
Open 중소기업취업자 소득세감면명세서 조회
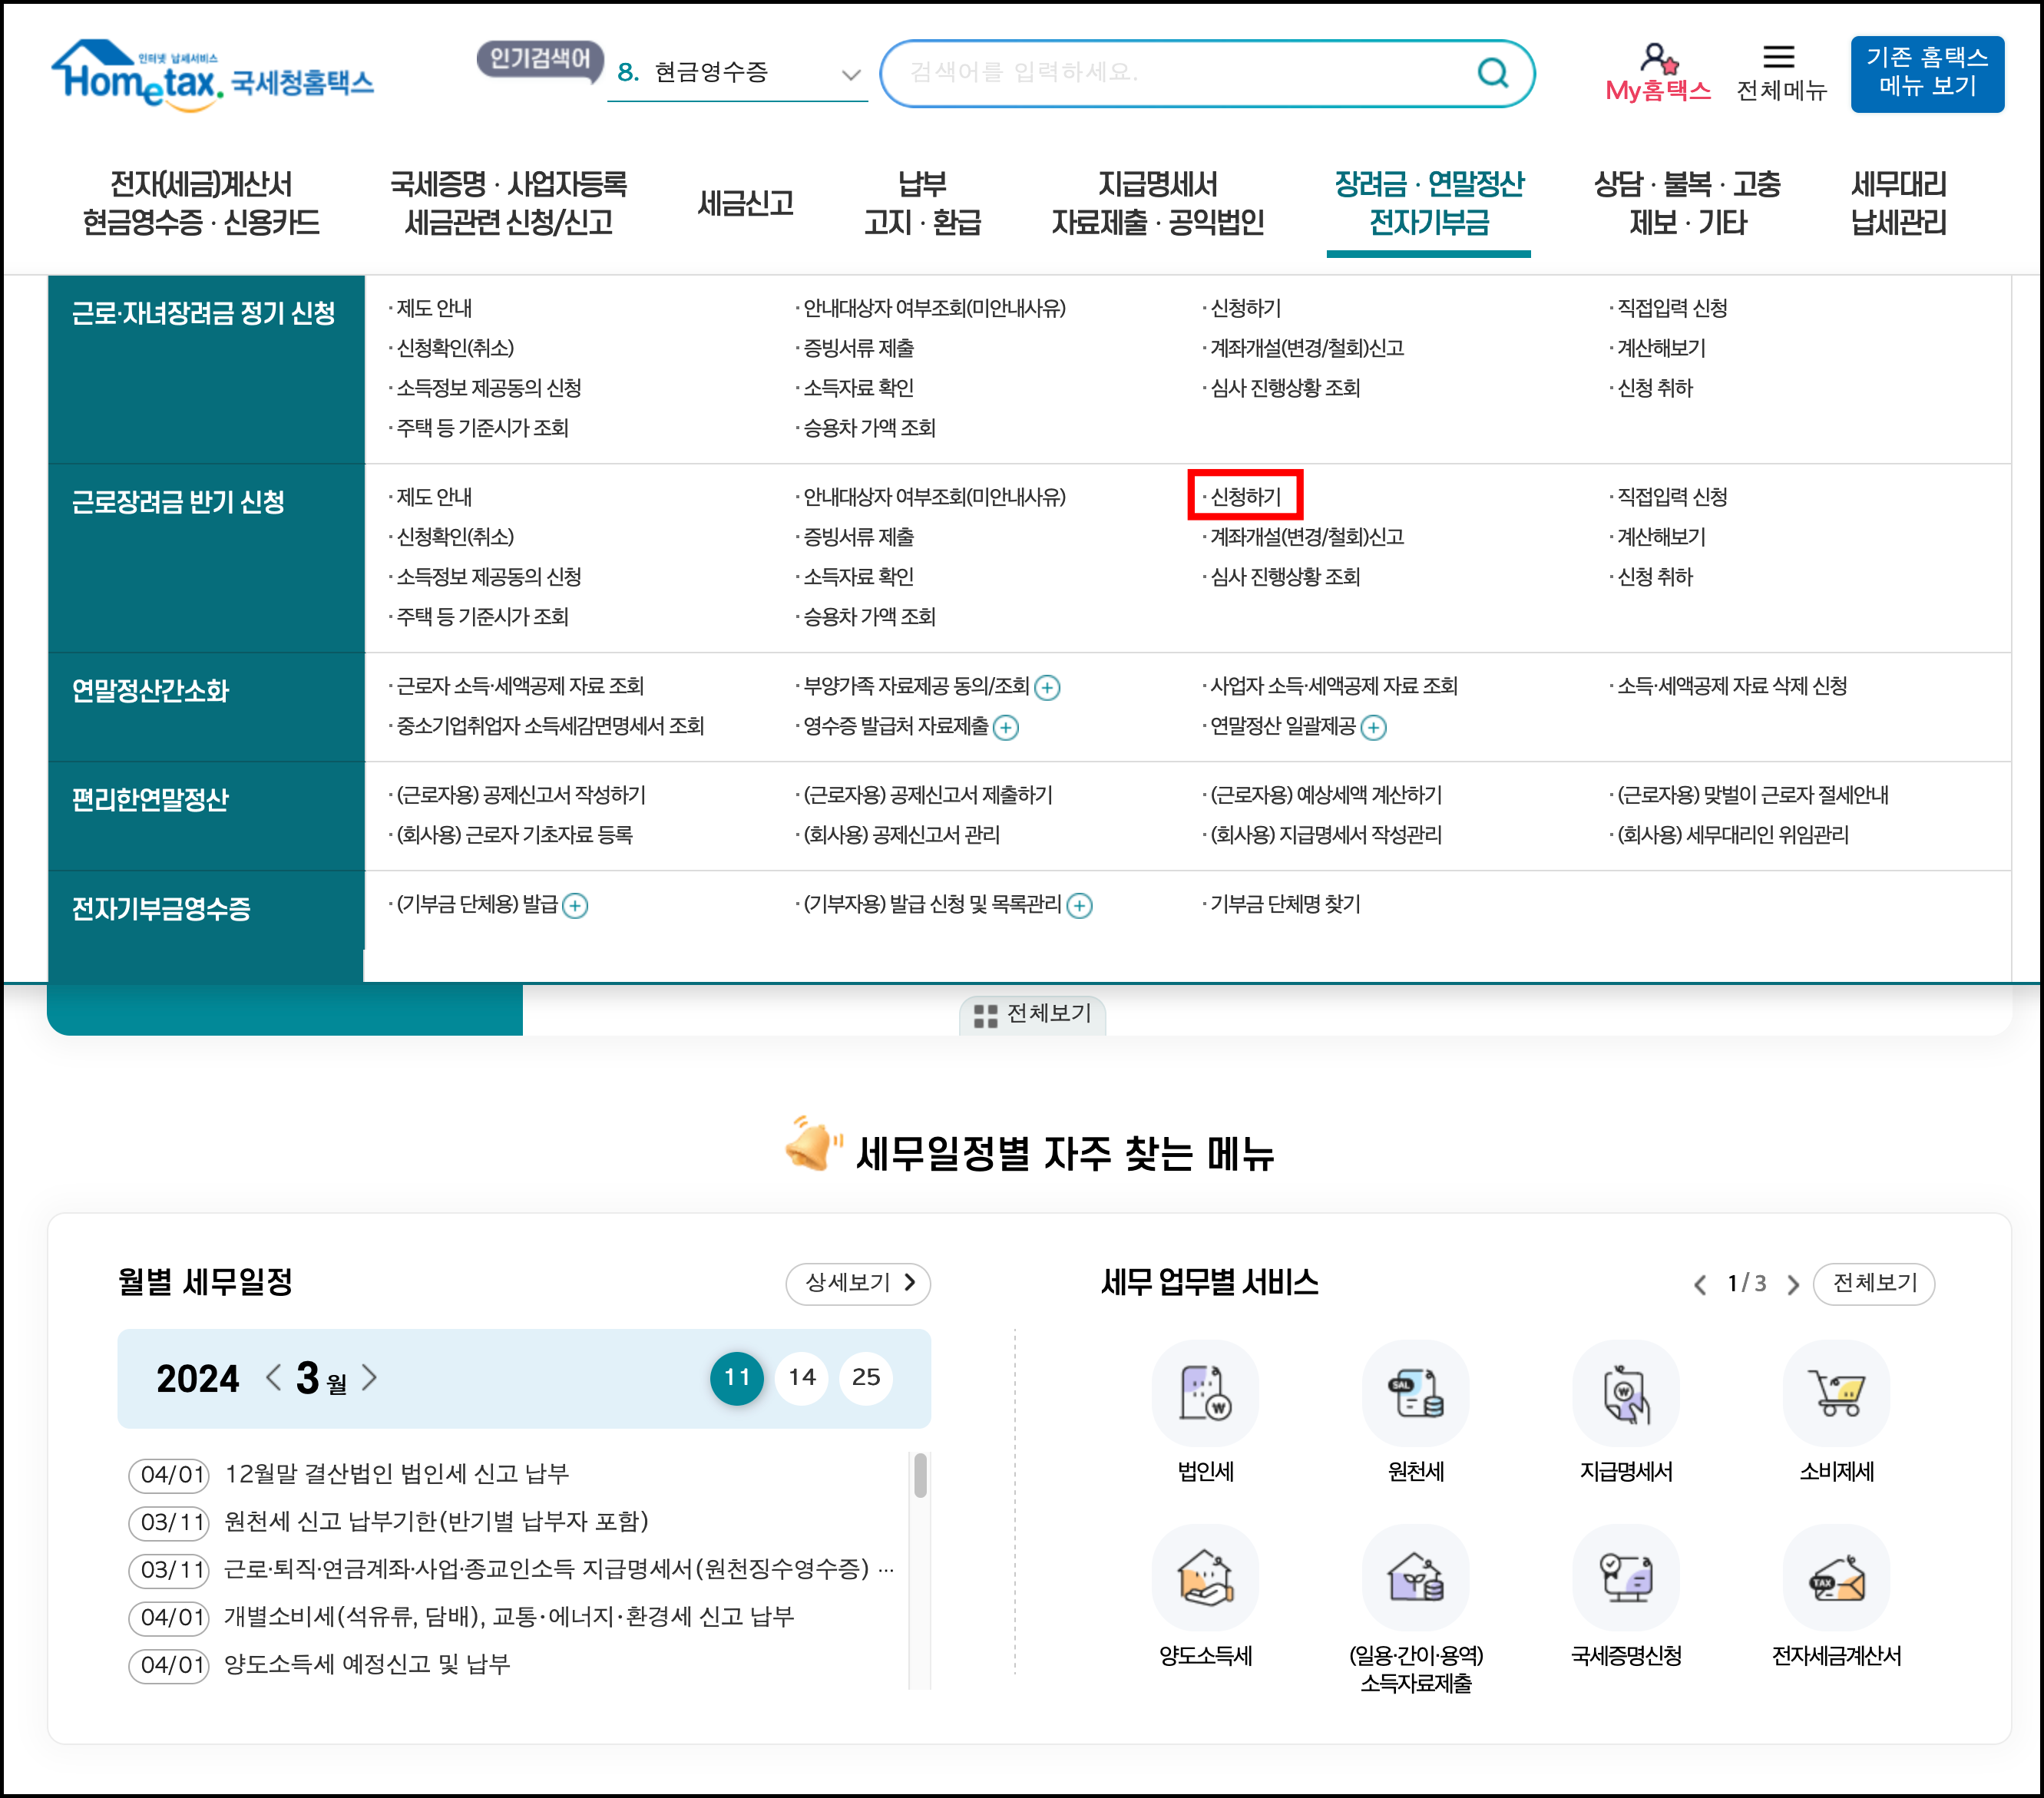(548, 727)
